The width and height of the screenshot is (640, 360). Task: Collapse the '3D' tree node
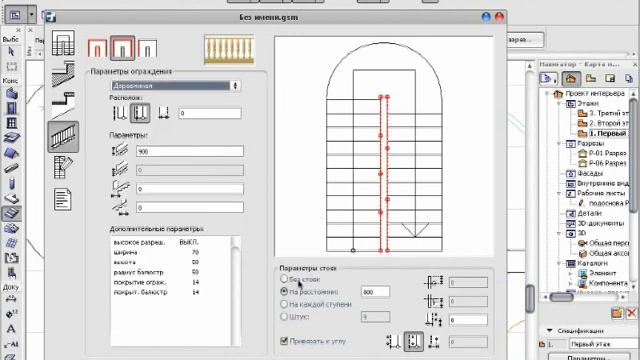click(559, 233)
